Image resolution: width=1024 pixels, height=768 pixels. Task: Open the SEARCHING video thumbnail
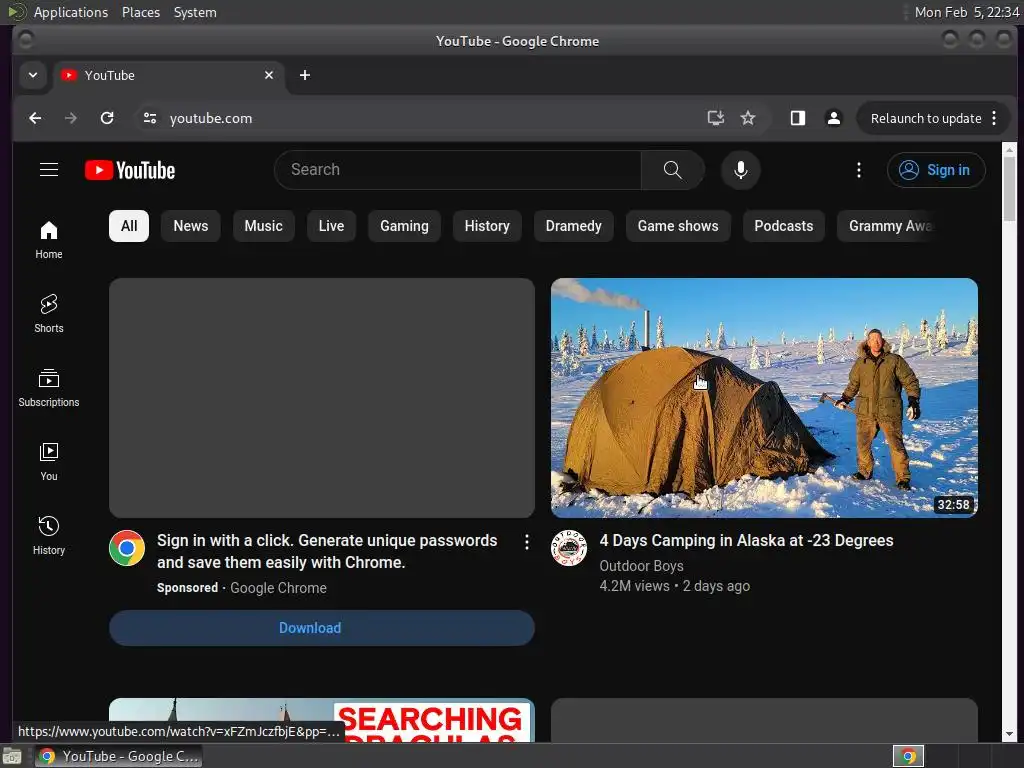pyautogui.click(x=322, y=720)
